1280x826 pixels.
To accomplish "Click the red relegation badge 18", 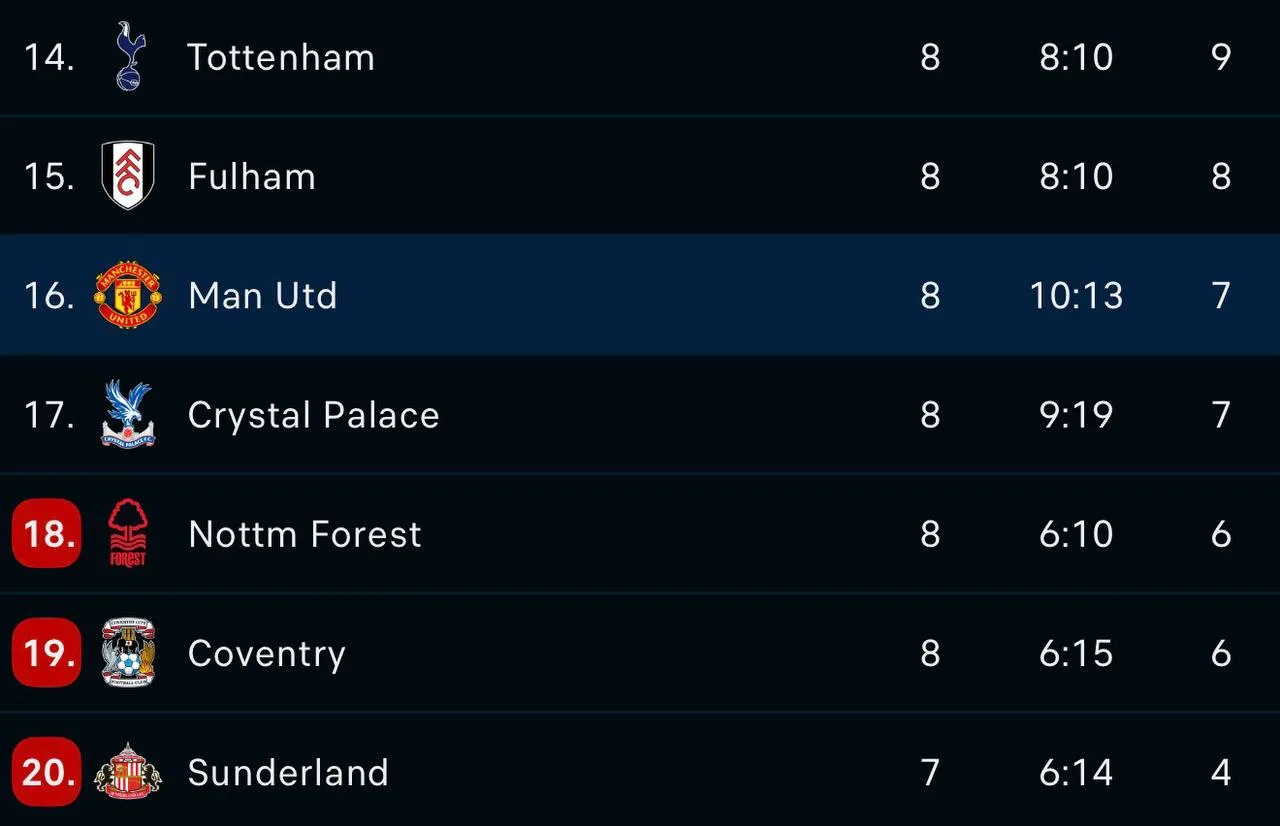I will click(x=47, y=533).
